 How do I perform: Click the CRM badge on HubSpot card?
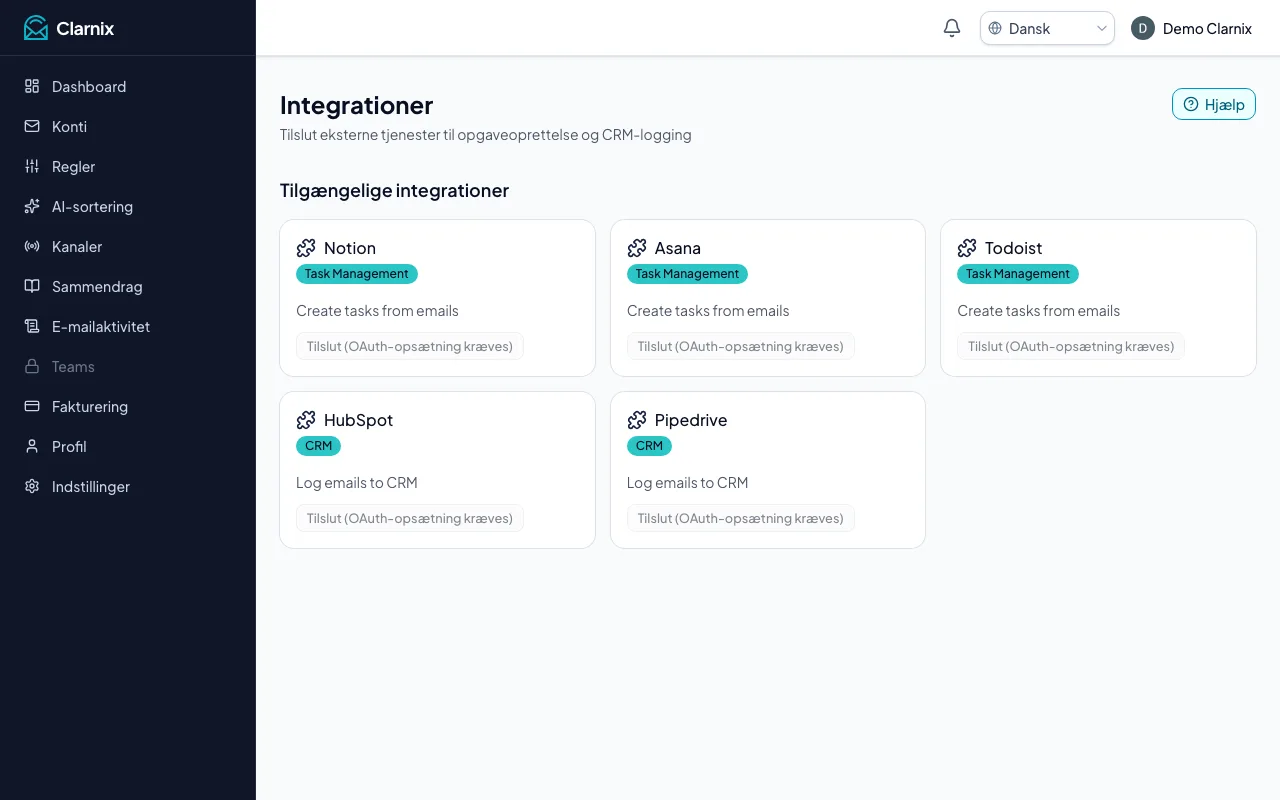pos(318,446)
